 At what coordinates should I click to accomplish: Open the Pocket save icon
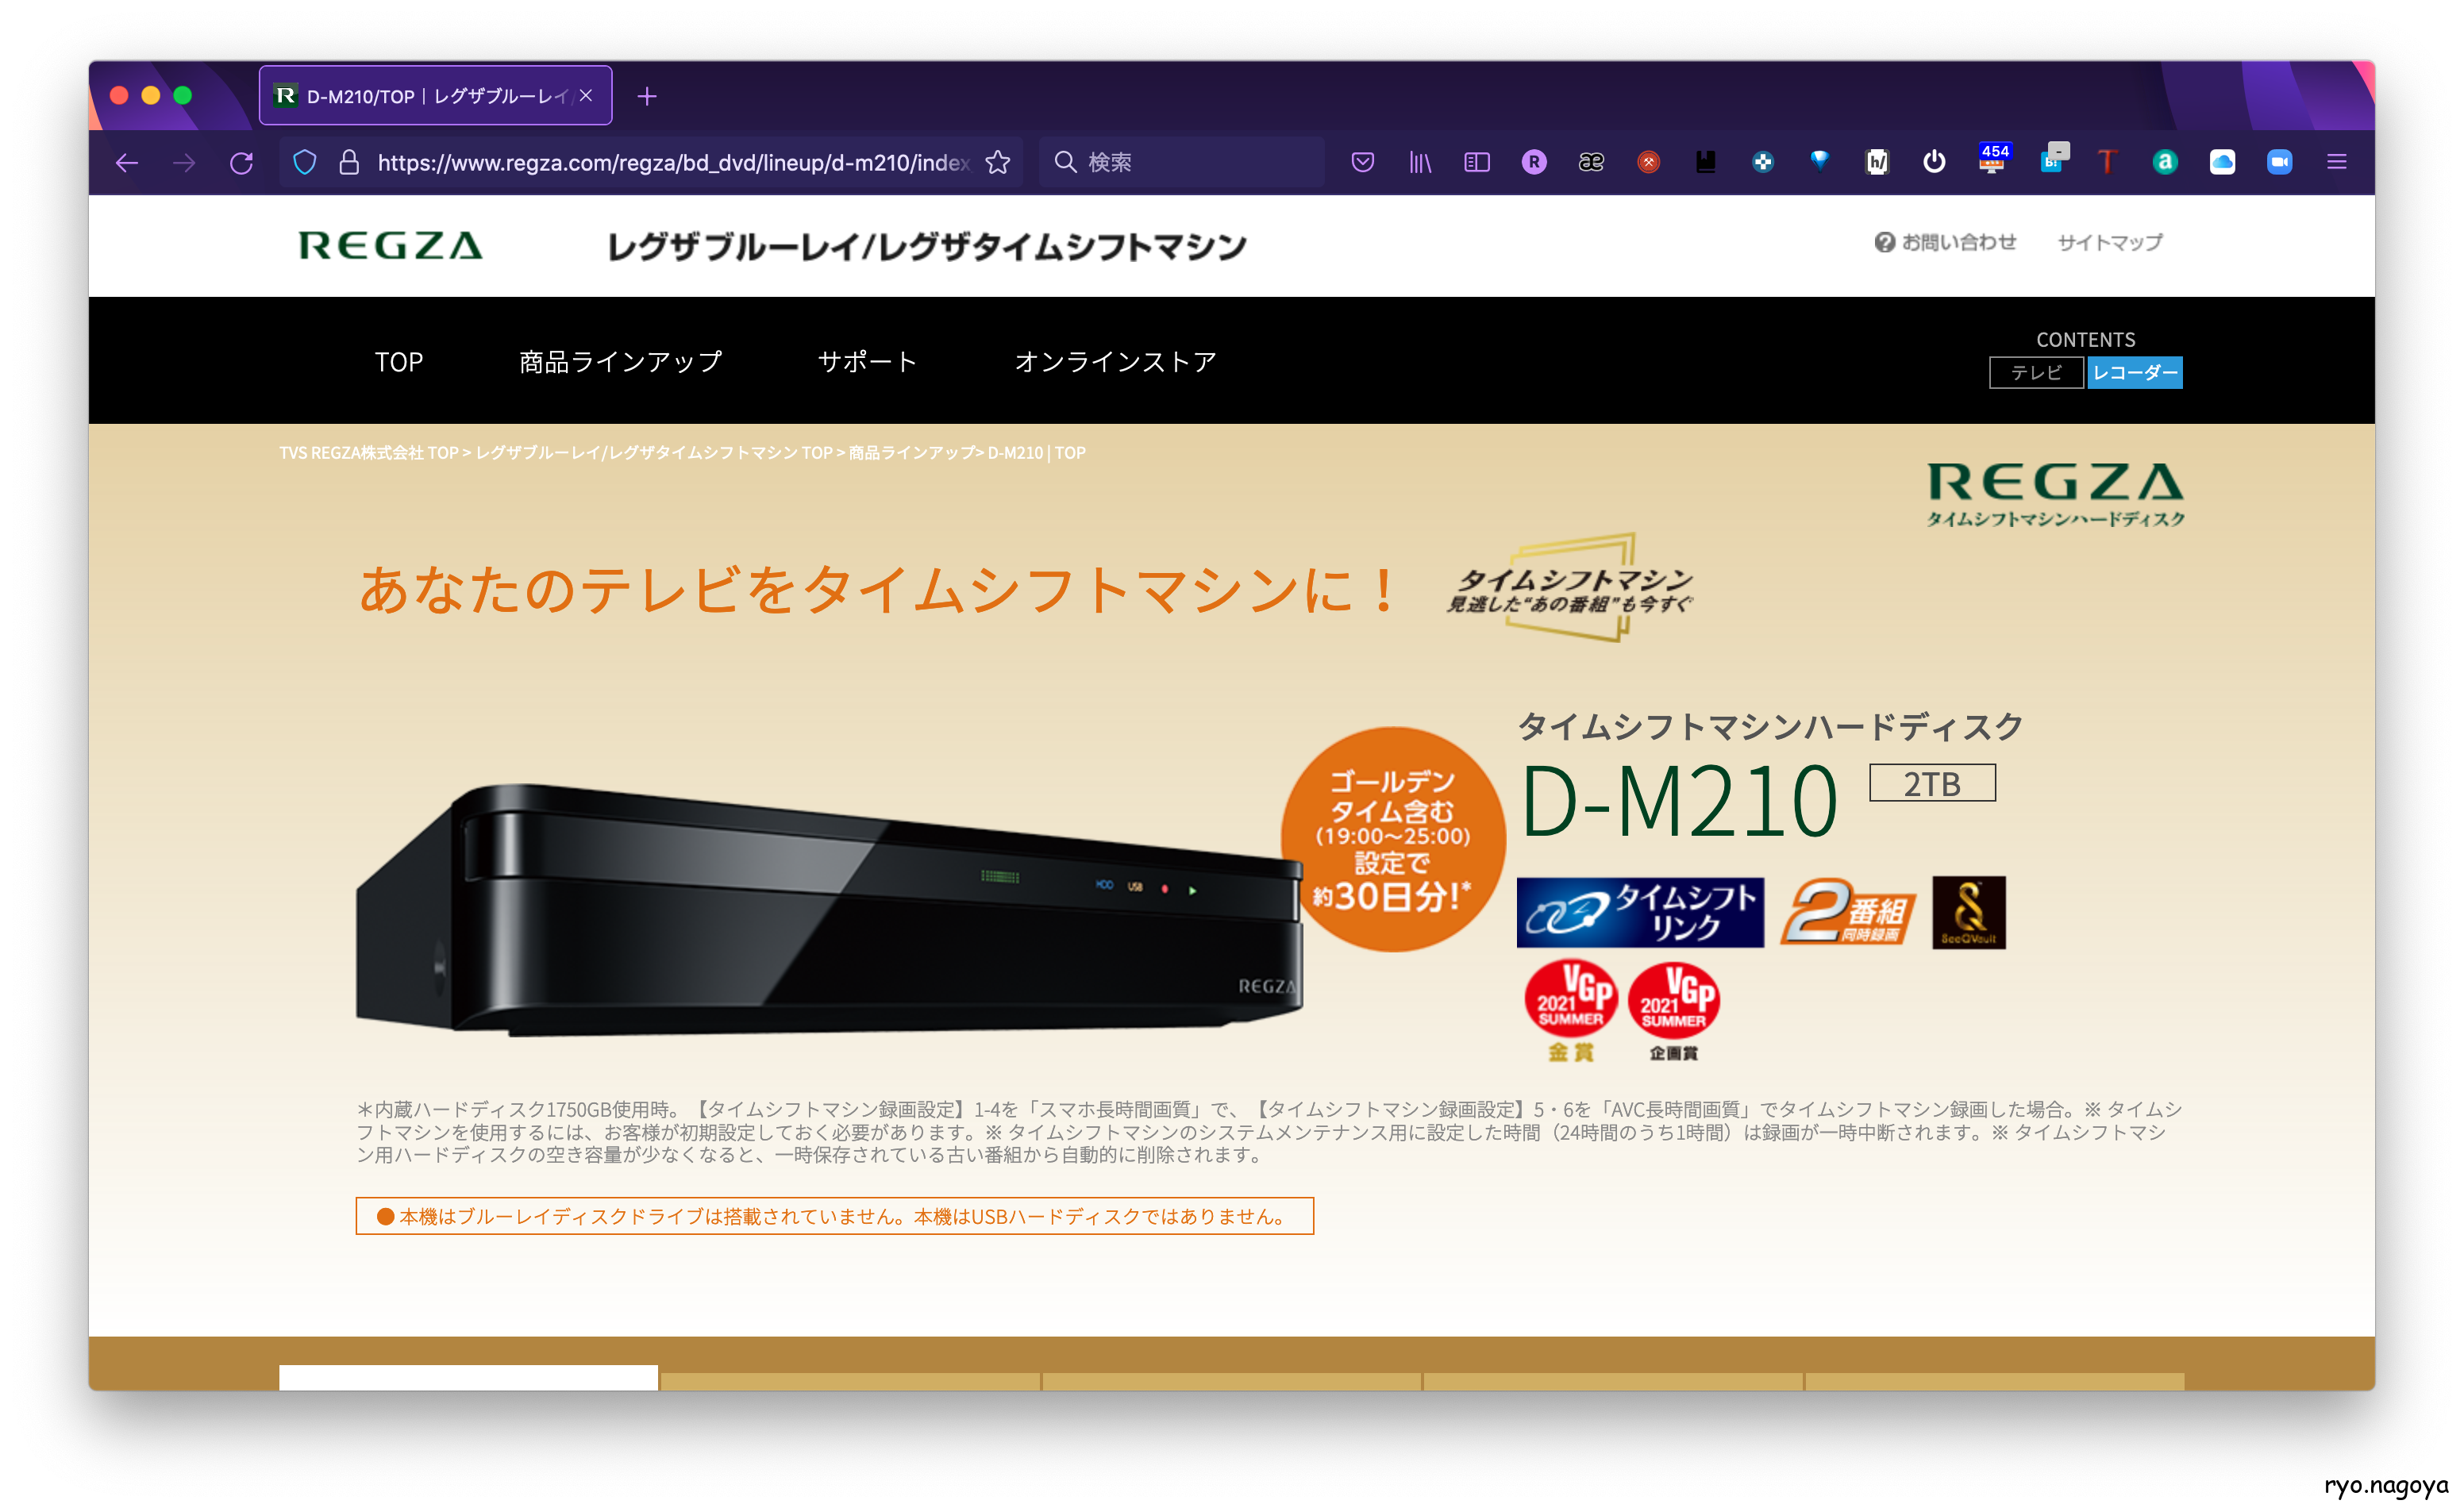pos(1362,162)
